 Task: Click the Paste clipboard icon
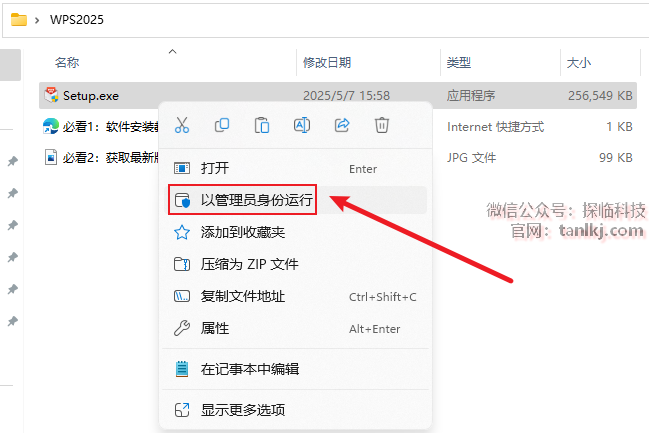click(262, 125)
